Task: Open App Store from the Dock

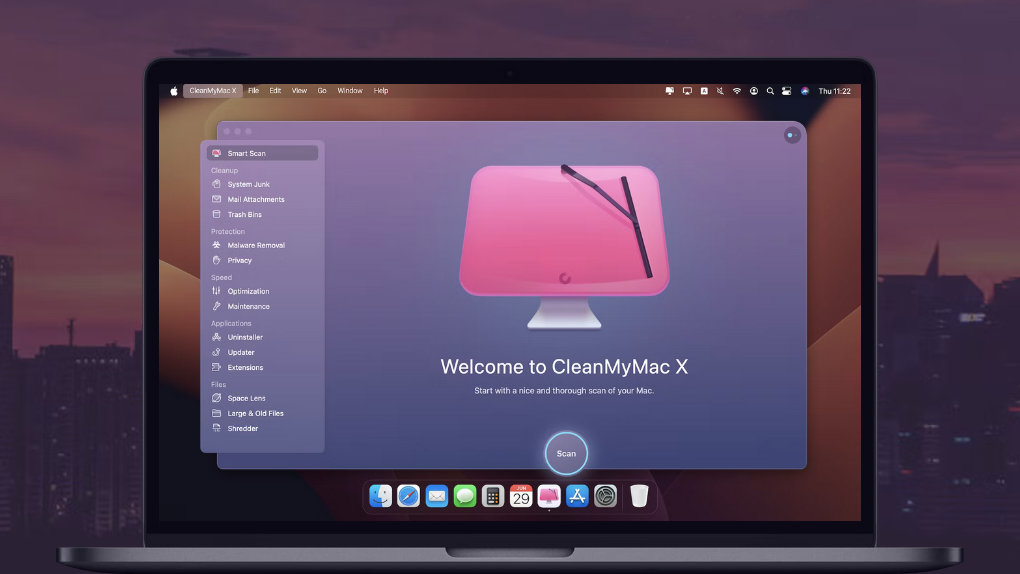Action: tap(577, 496)
